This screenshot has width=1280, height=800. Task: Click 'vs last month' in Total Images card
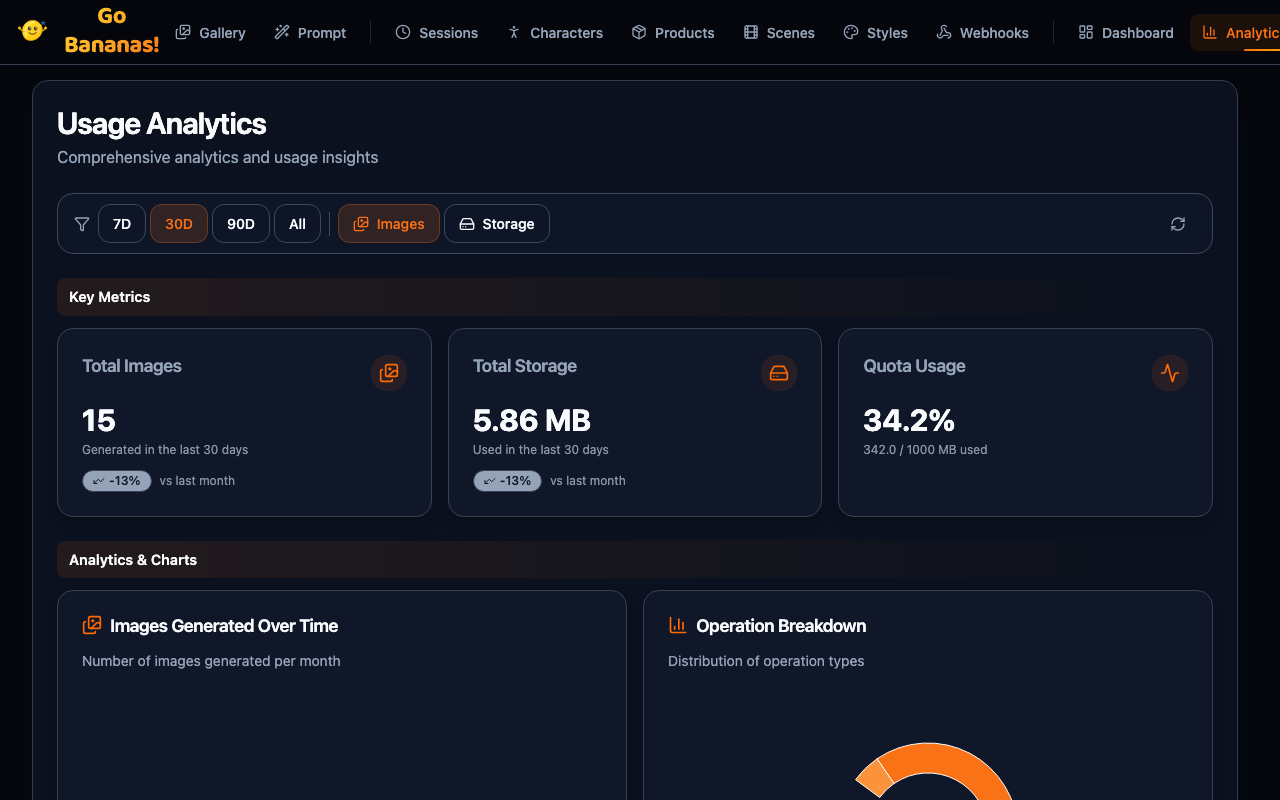(x=197, y=481)
